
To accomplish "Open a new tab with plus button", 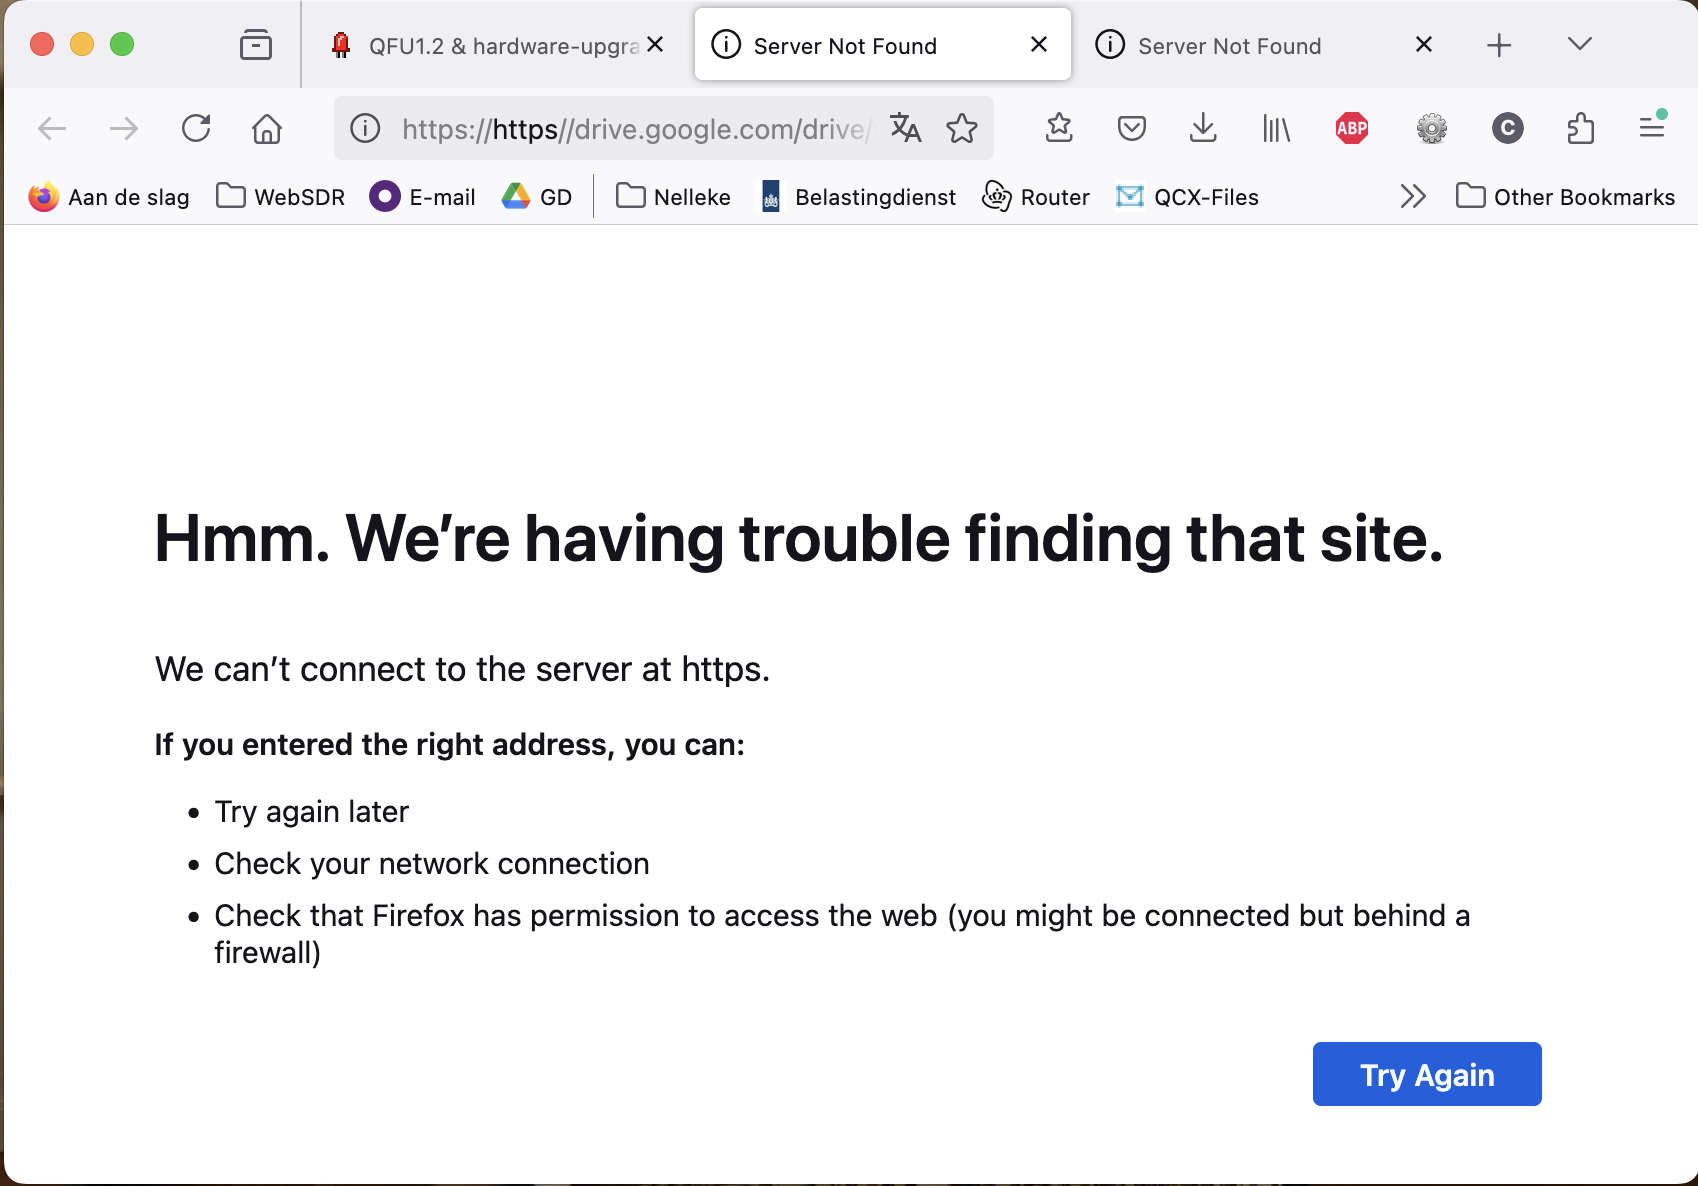I will [1498, 45].
